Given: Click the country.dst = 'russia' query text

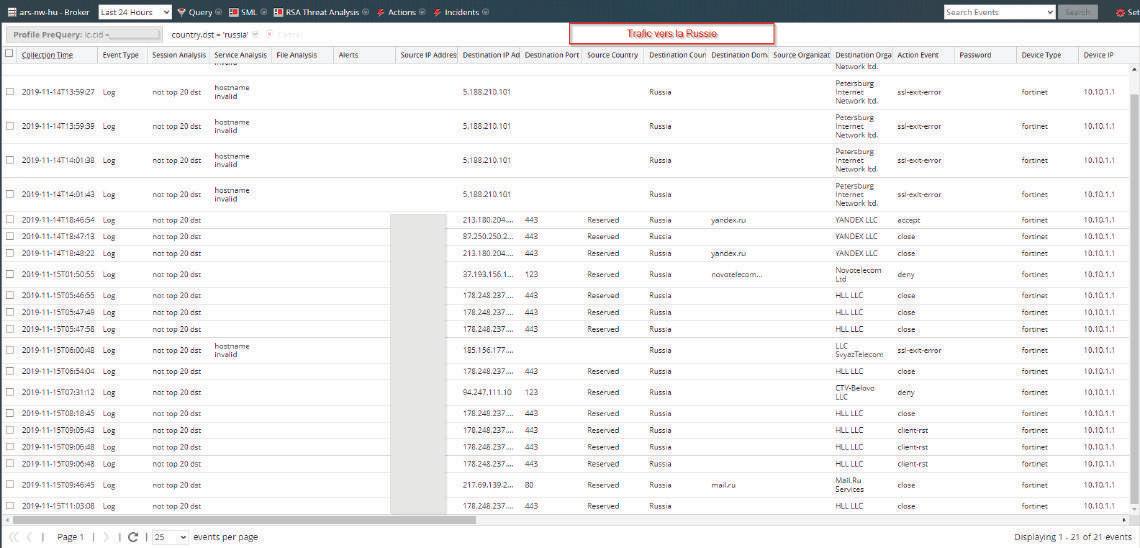Looking at the screenshot, I should click(x=209, y=35).
